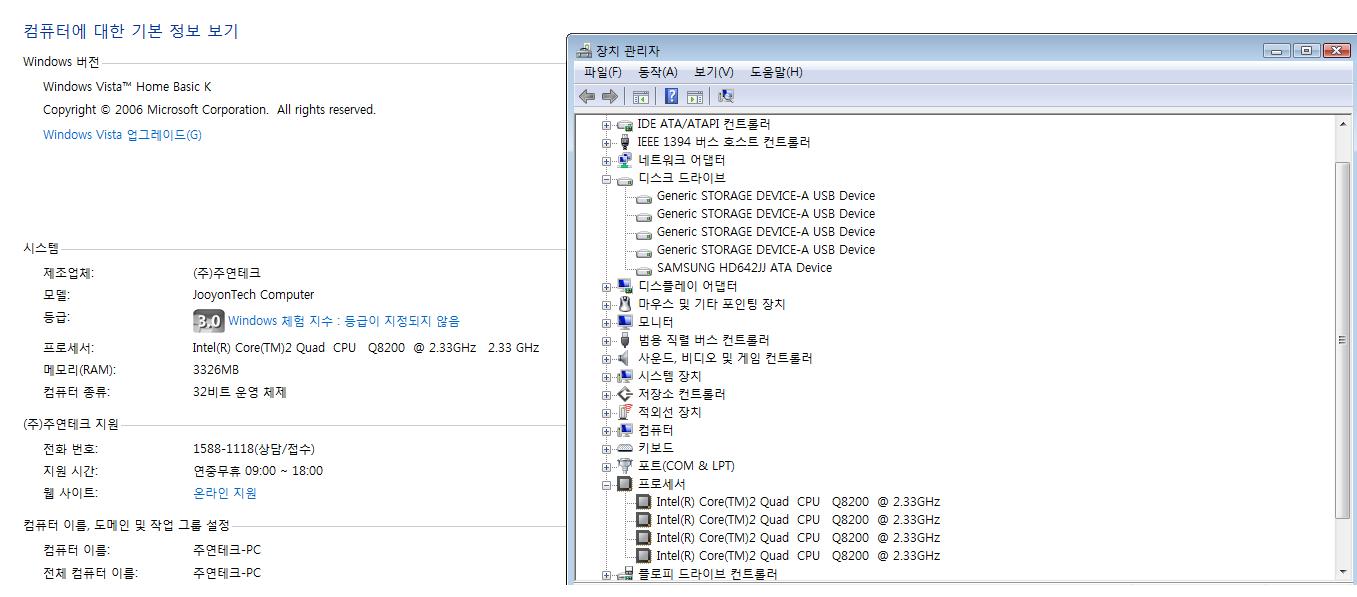The image size is (1357, 597).
Task: Click the 장치 관리자 title bar icon
Action: click(x=584, y=51)
